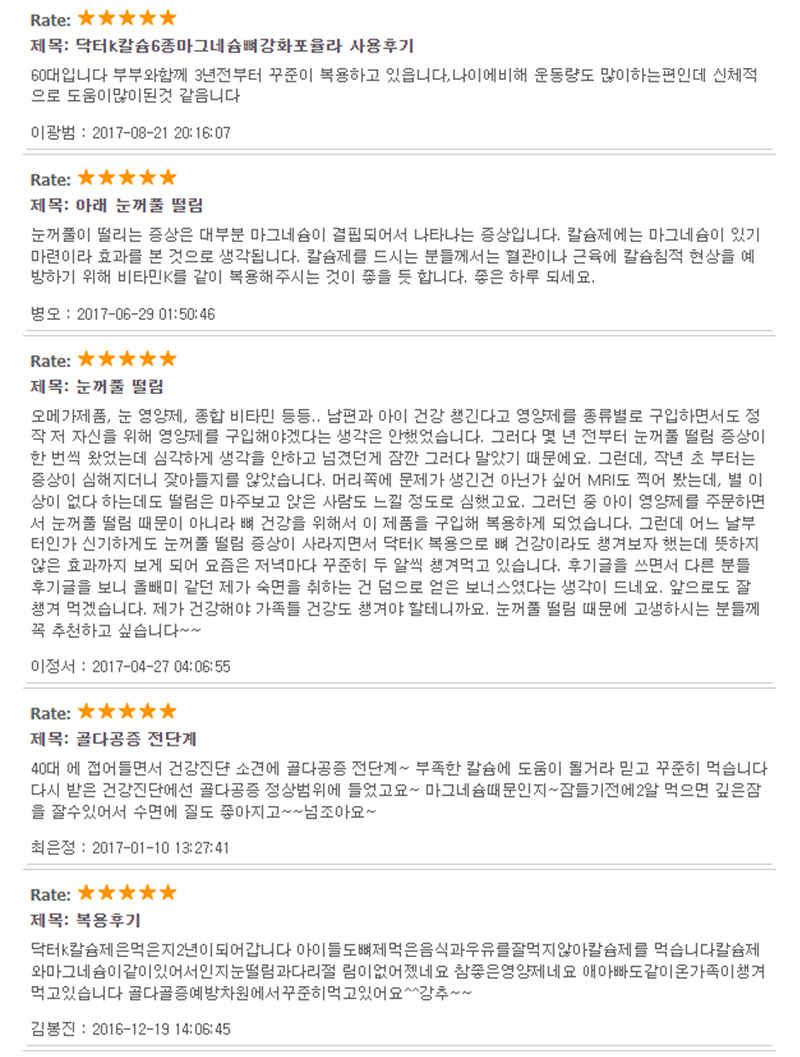Click the star rating of 병오's review
Screen dimensions: 800x1057
(x=127, y=178)
